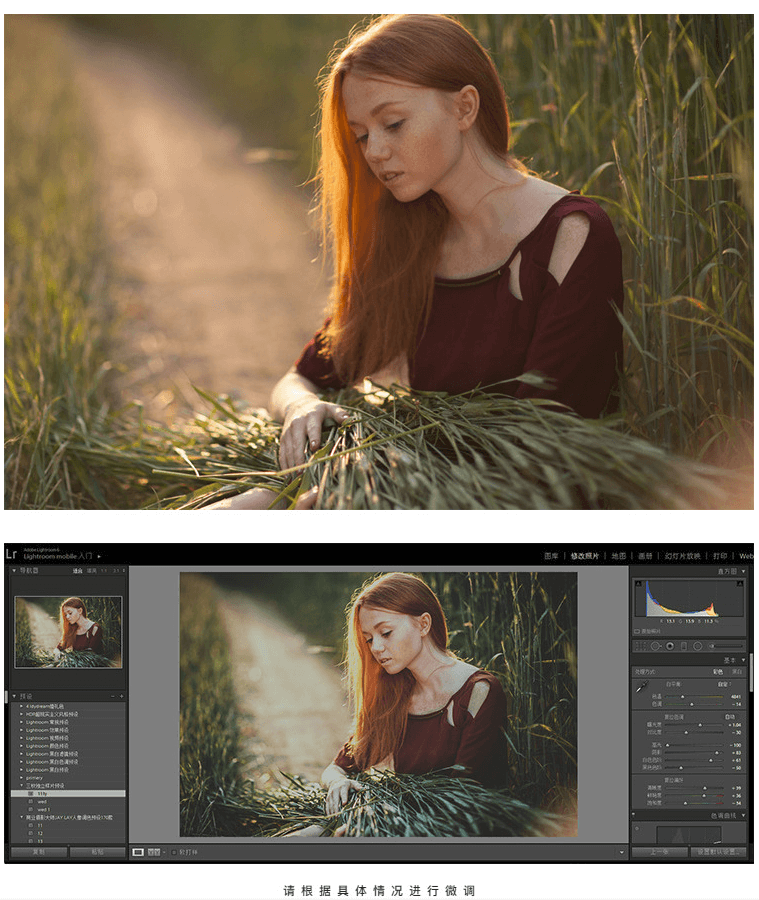Image resolution: width=759 pixels, height=900 pixels.
Task: Click the minus to remove preset
Action: [113, 696]
